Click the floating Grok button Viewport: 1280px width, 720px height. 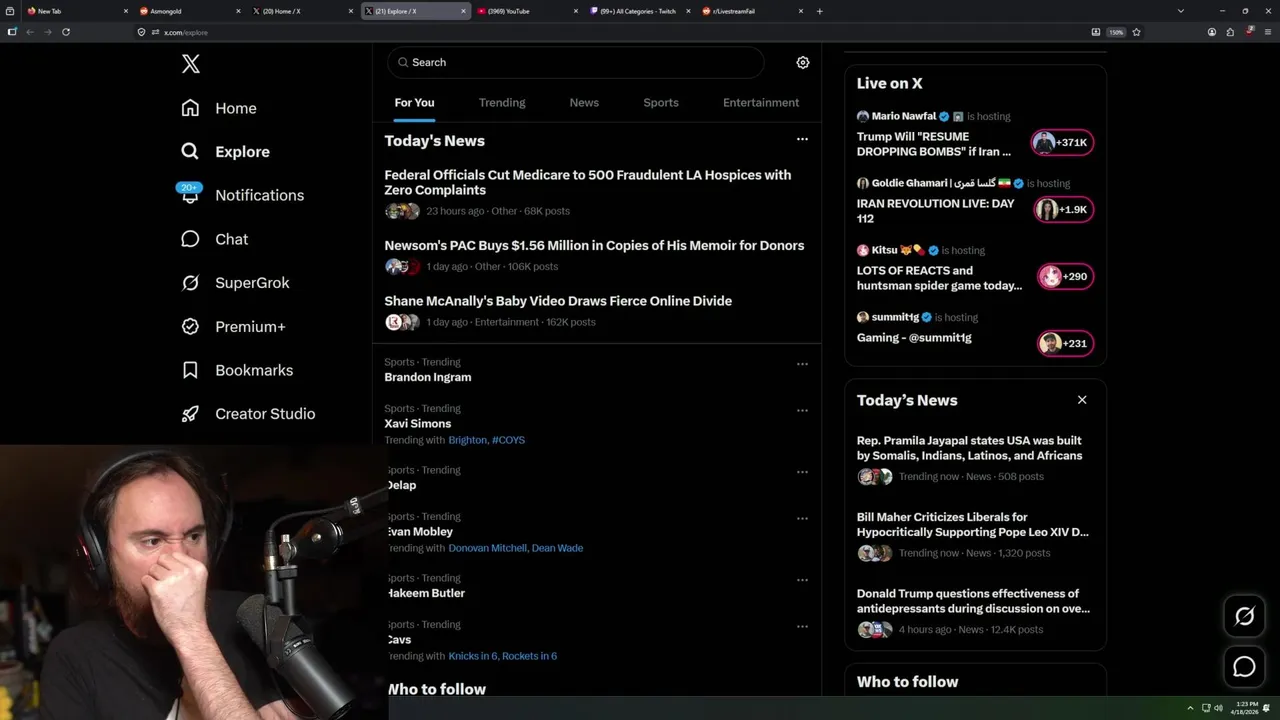point(1244,616)
